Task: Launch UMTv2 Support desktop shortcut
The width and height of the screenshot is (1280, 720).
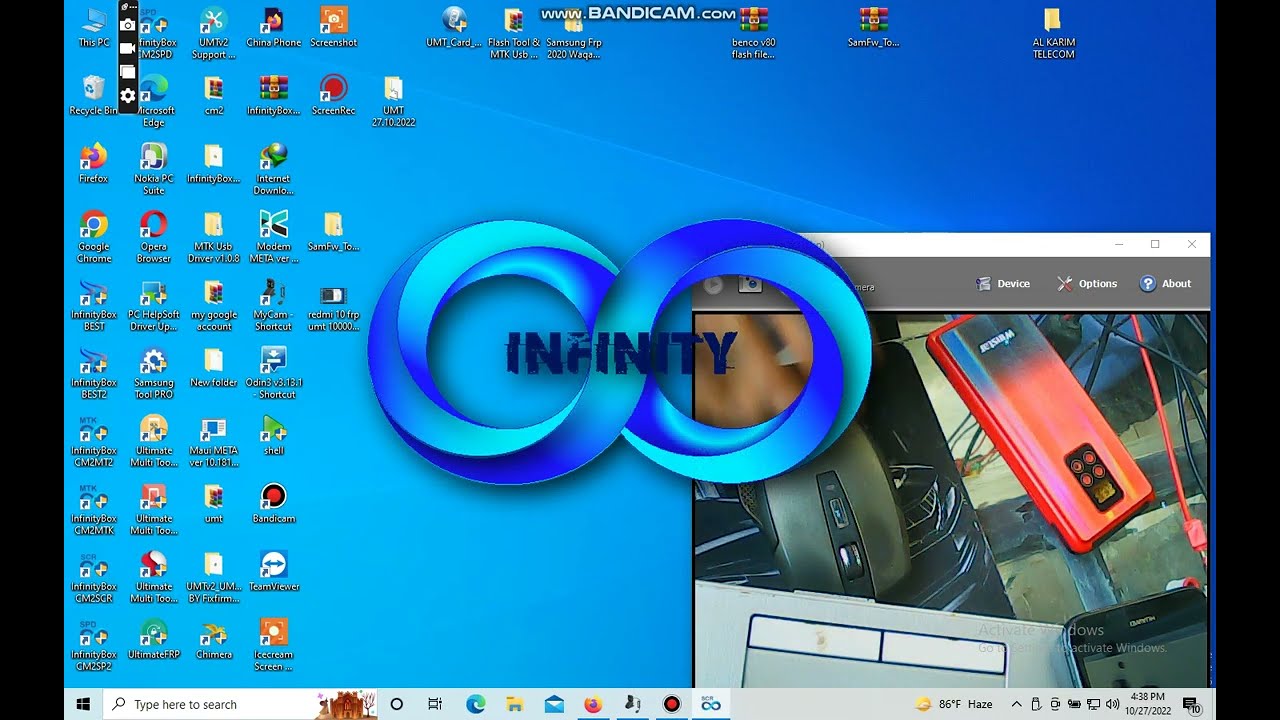Action: [x=213, y=34]
